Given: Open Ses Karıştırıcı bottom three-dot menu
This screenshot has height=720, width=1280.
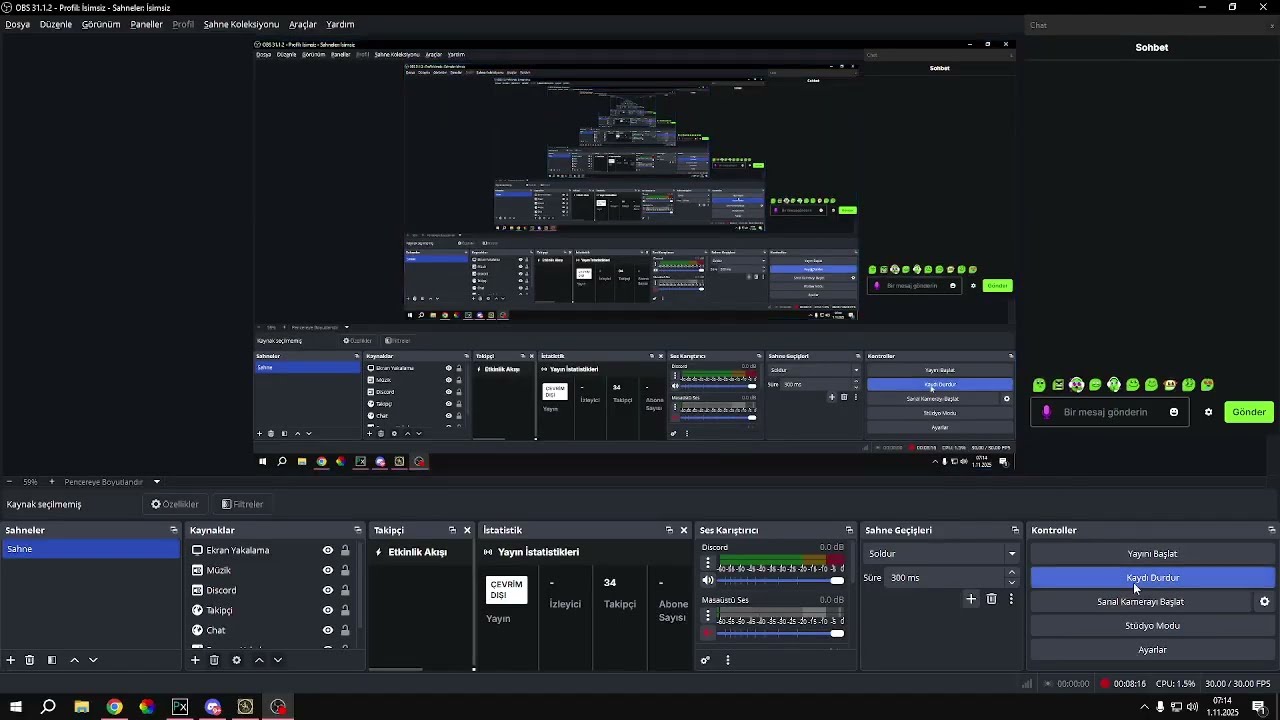Looking at the screenshot, I should click(728, 660).
